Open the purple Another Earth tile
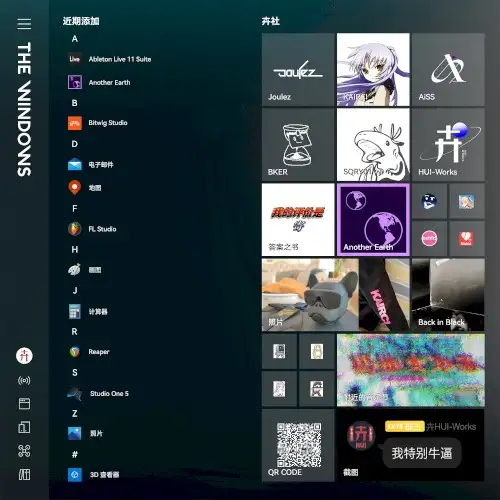Screen dimensions: 500x500 pyautogui.click(x=373, y=220)
